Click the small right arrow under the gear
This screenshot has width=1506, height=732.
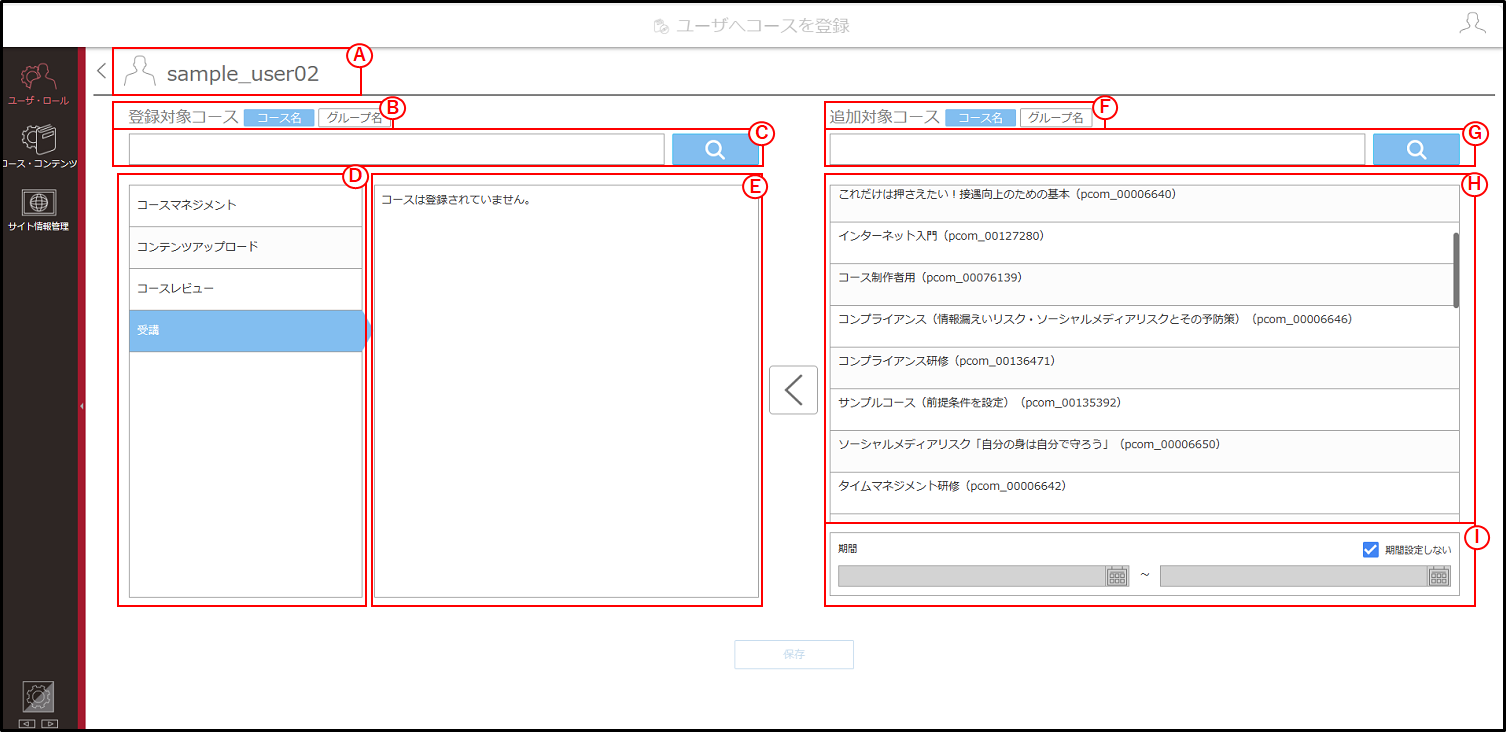(x=50, y=723)
